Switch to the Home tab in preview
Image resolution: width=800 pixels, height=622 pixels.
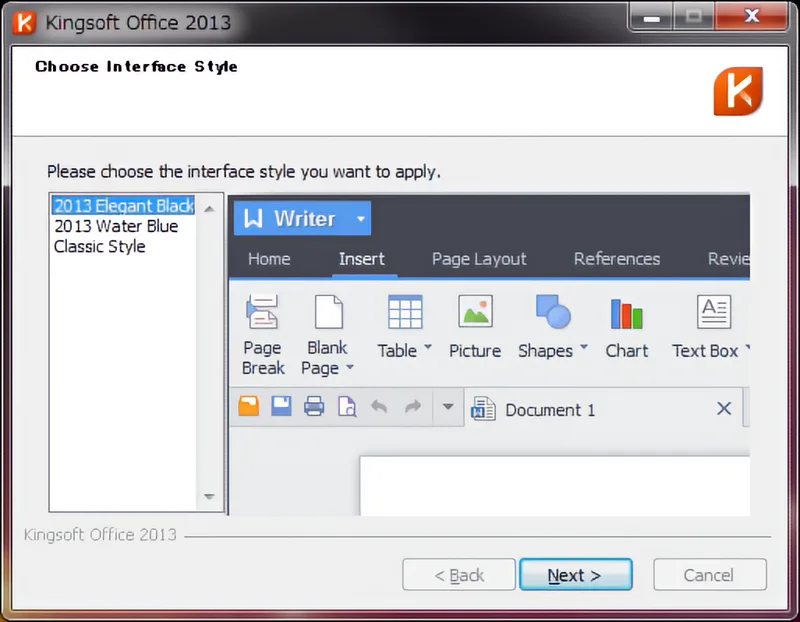pos(269,259)
